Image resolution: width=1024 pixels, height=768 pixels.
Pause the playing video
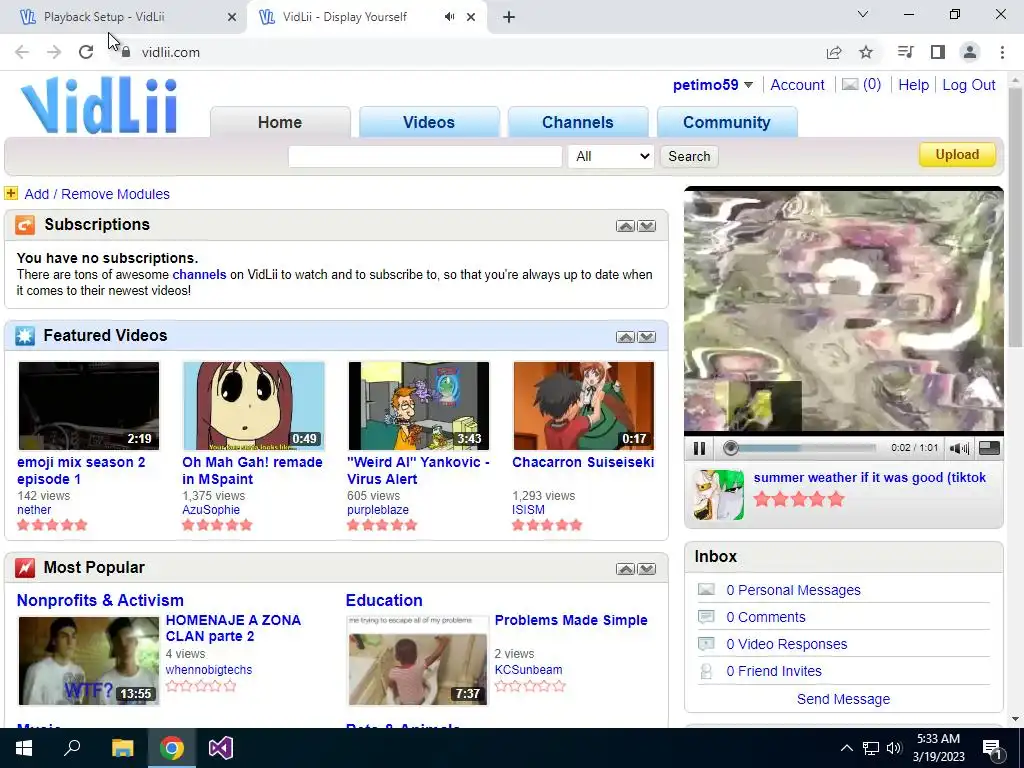tap(699, 448)
